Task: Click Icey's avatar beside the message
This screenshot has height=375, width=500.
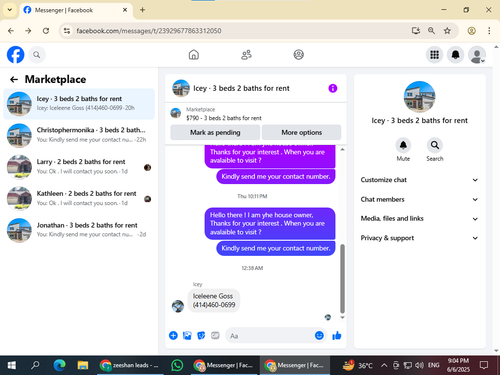Action: coord(178,306)
